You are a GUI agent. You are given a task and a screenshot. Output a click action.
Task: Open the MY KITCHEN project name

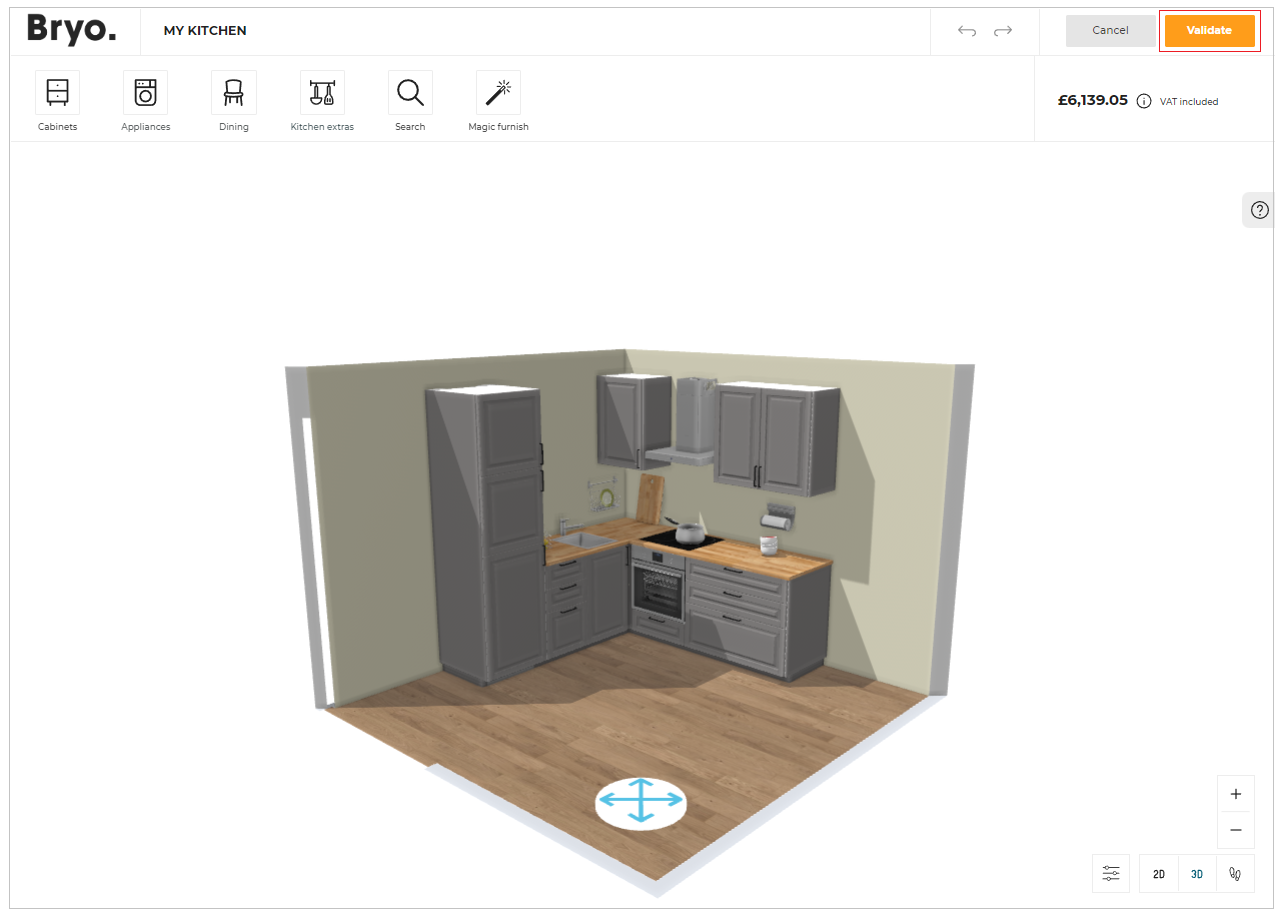[x=204, y=30]
